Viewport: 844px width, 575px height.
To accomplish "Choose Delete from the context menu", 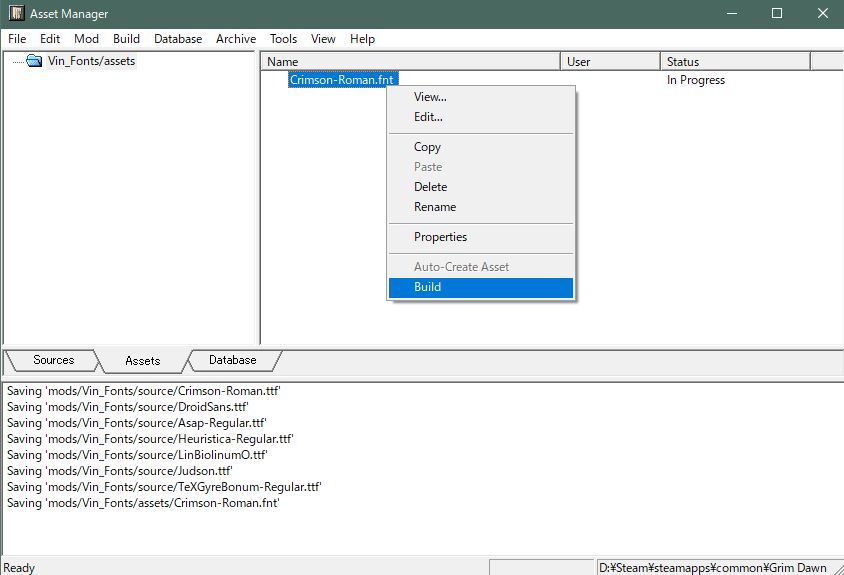I will 430,187.
